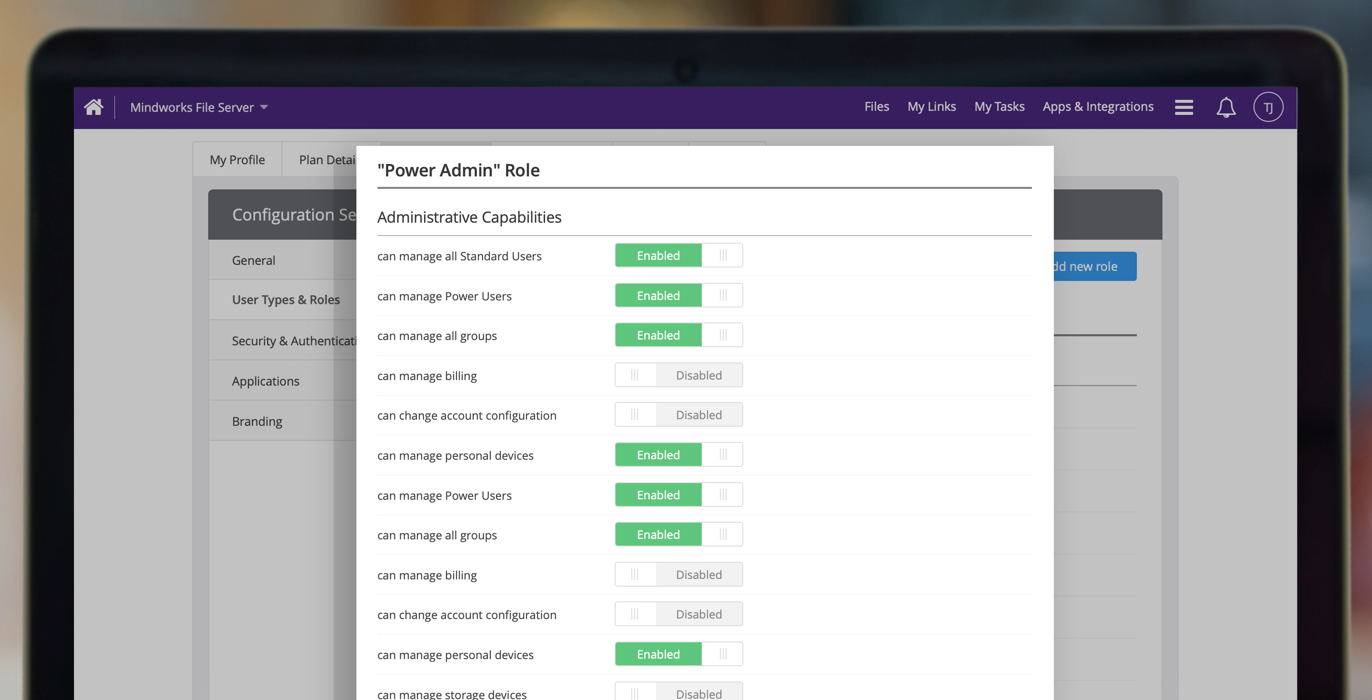Image resolution: width=1372 pixels, height=700 pixels.
Task: Open the hamburger menu icon
Action: (1183, 107)
